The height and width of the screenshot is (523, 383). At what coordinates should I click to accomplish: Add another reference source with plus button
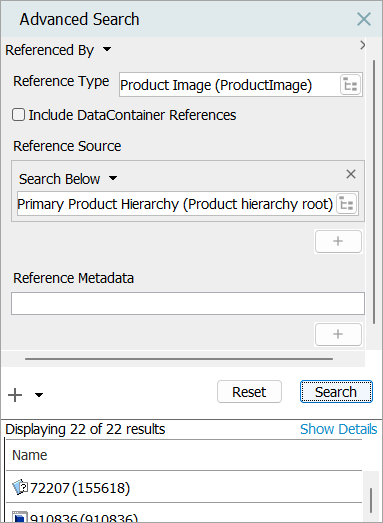tap(338, 241)
